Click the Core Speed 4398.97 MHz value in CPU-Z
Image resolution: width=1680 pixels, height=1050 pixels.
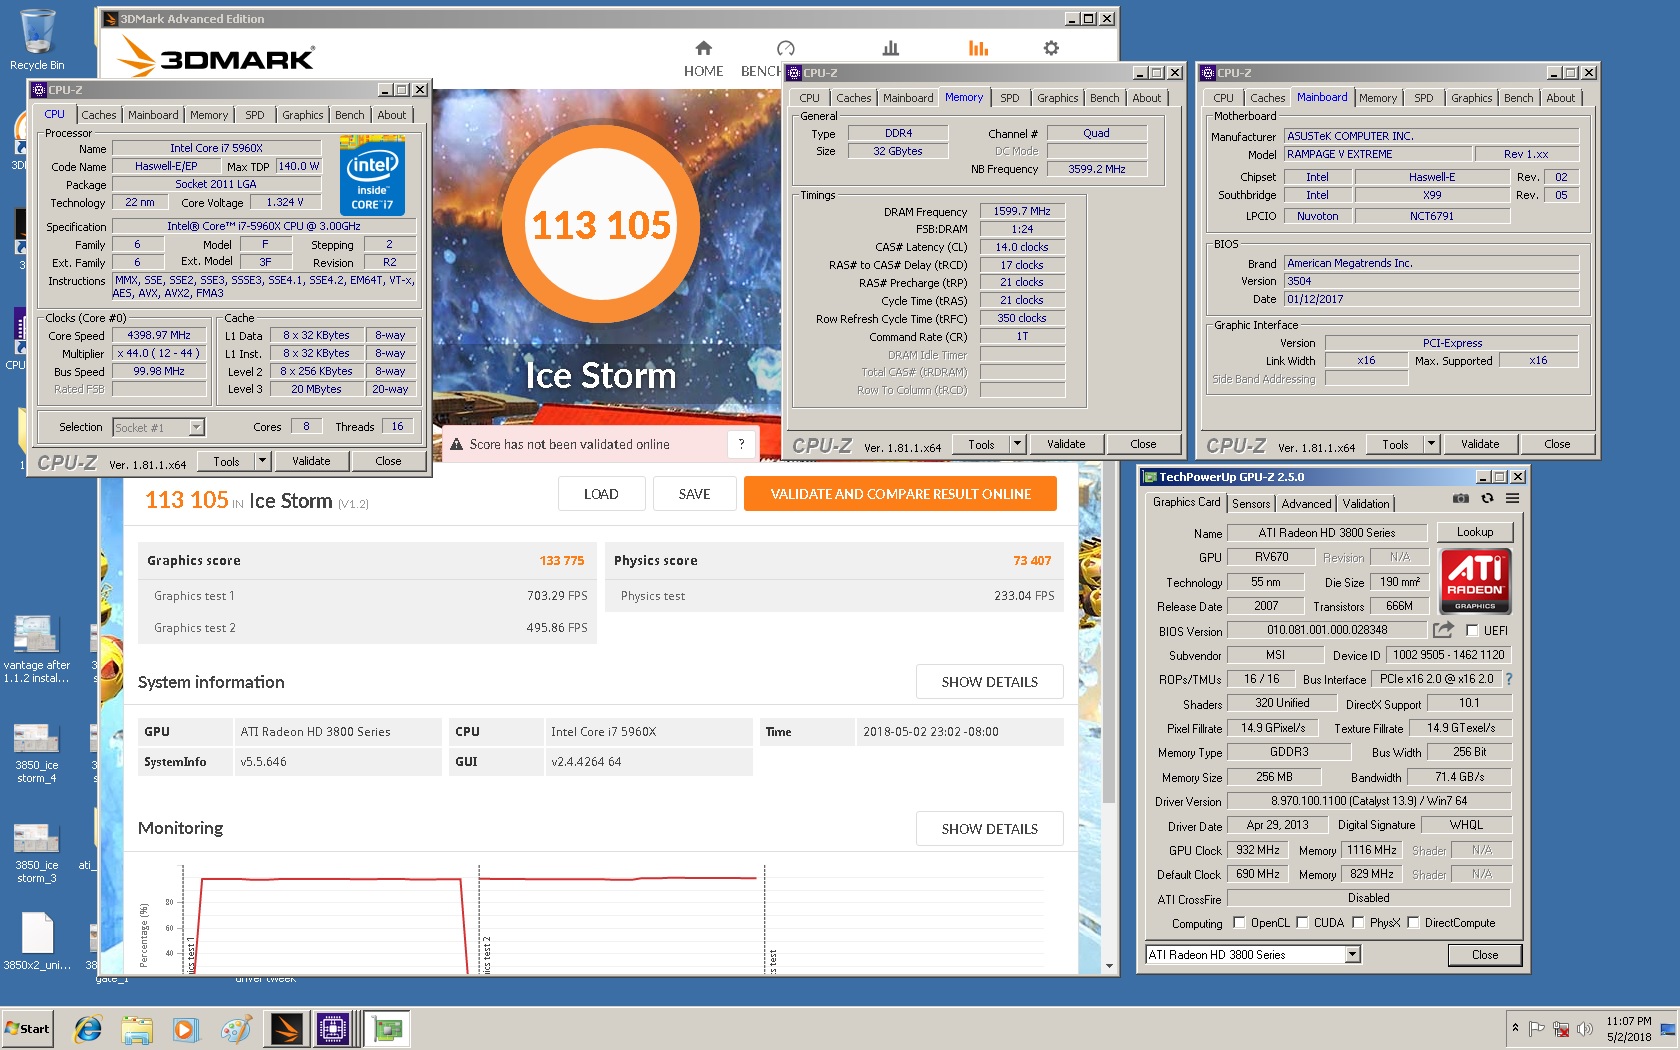pos(159,336)
